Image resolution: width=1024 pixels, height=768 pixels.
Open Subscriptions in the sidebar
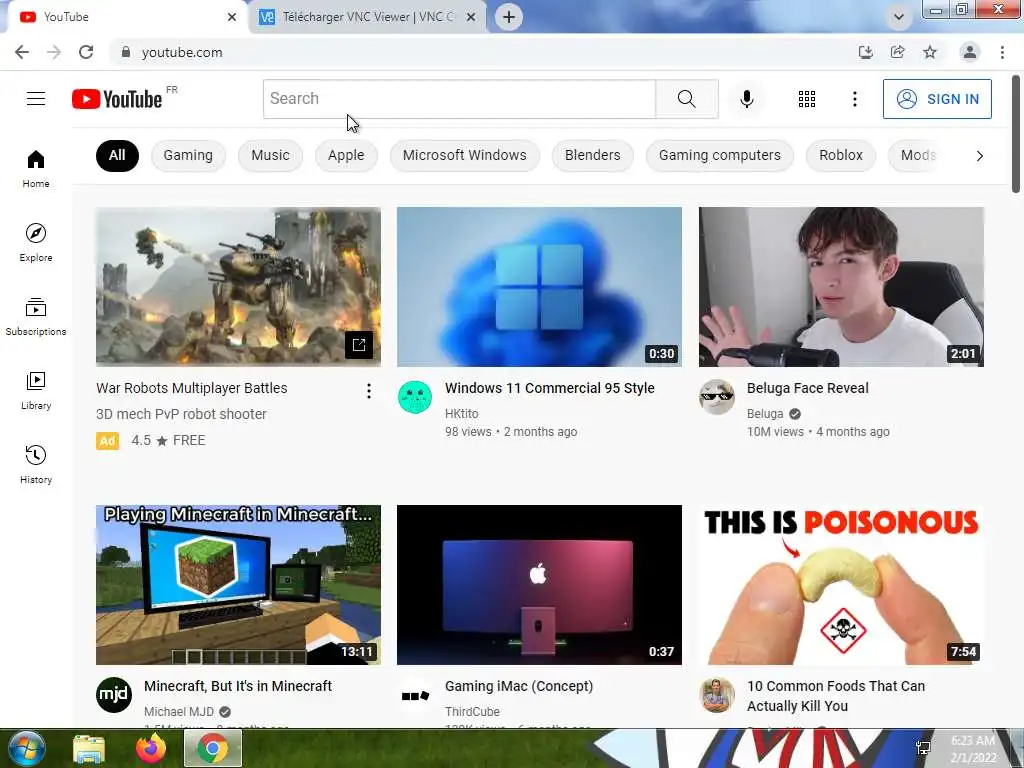[36, 316]
